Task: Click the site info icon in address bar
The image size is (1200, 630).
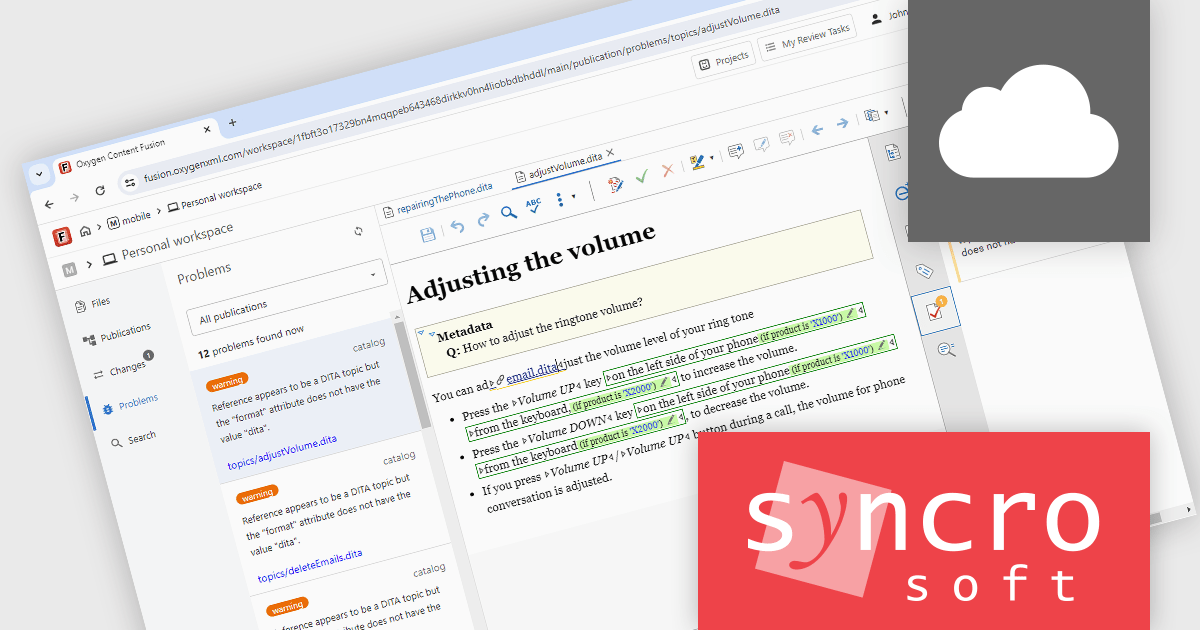Action: coord(130,182)
